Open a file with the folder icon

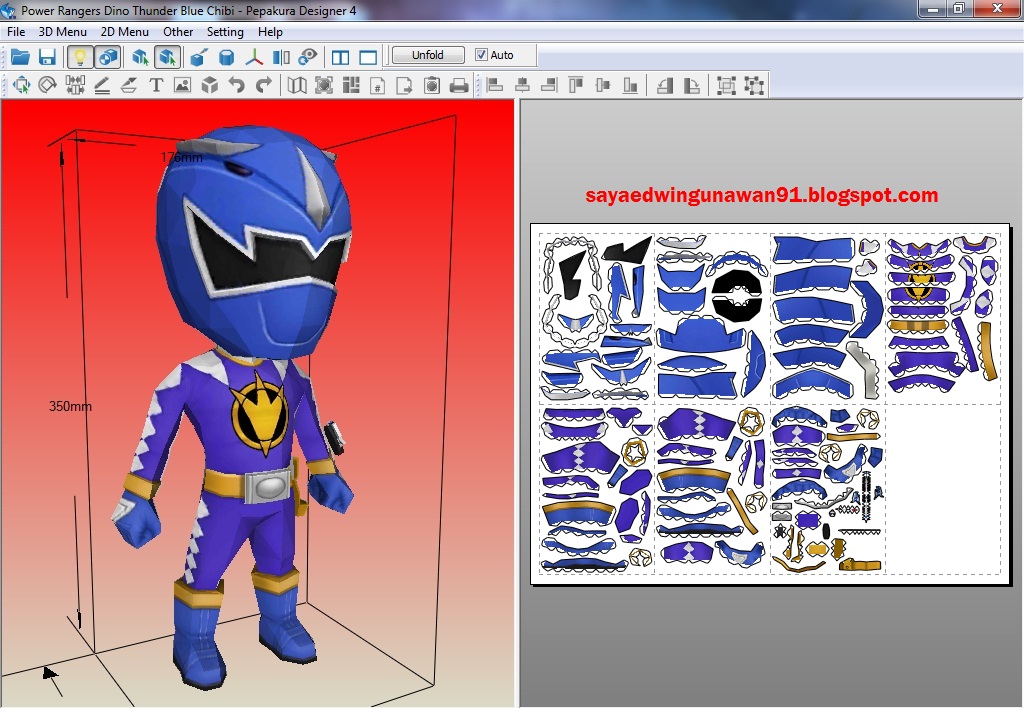tap(20, 57)
